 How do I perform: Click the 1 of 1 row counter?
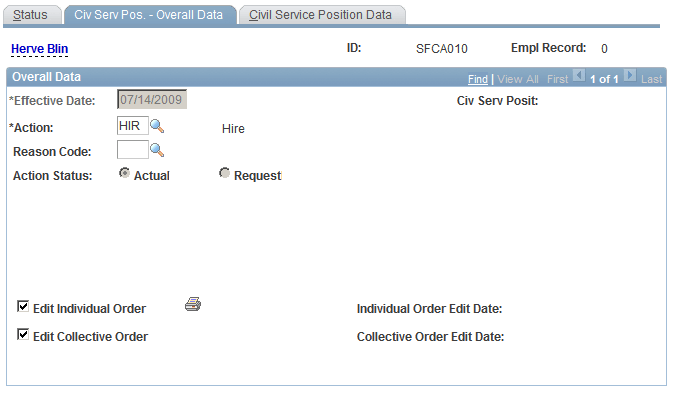click(604, 79)
